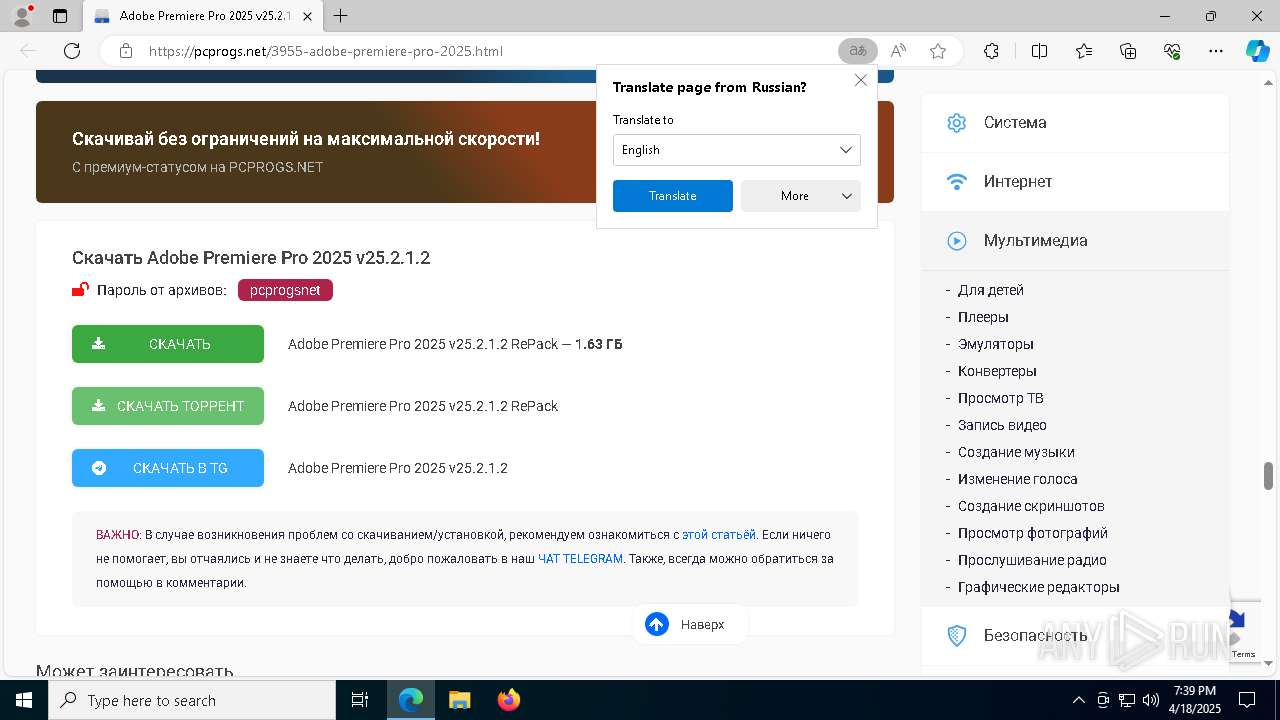Open the taskbar volume control
The width and height of the screenshot is (1280, 720).
[1151, 700]
